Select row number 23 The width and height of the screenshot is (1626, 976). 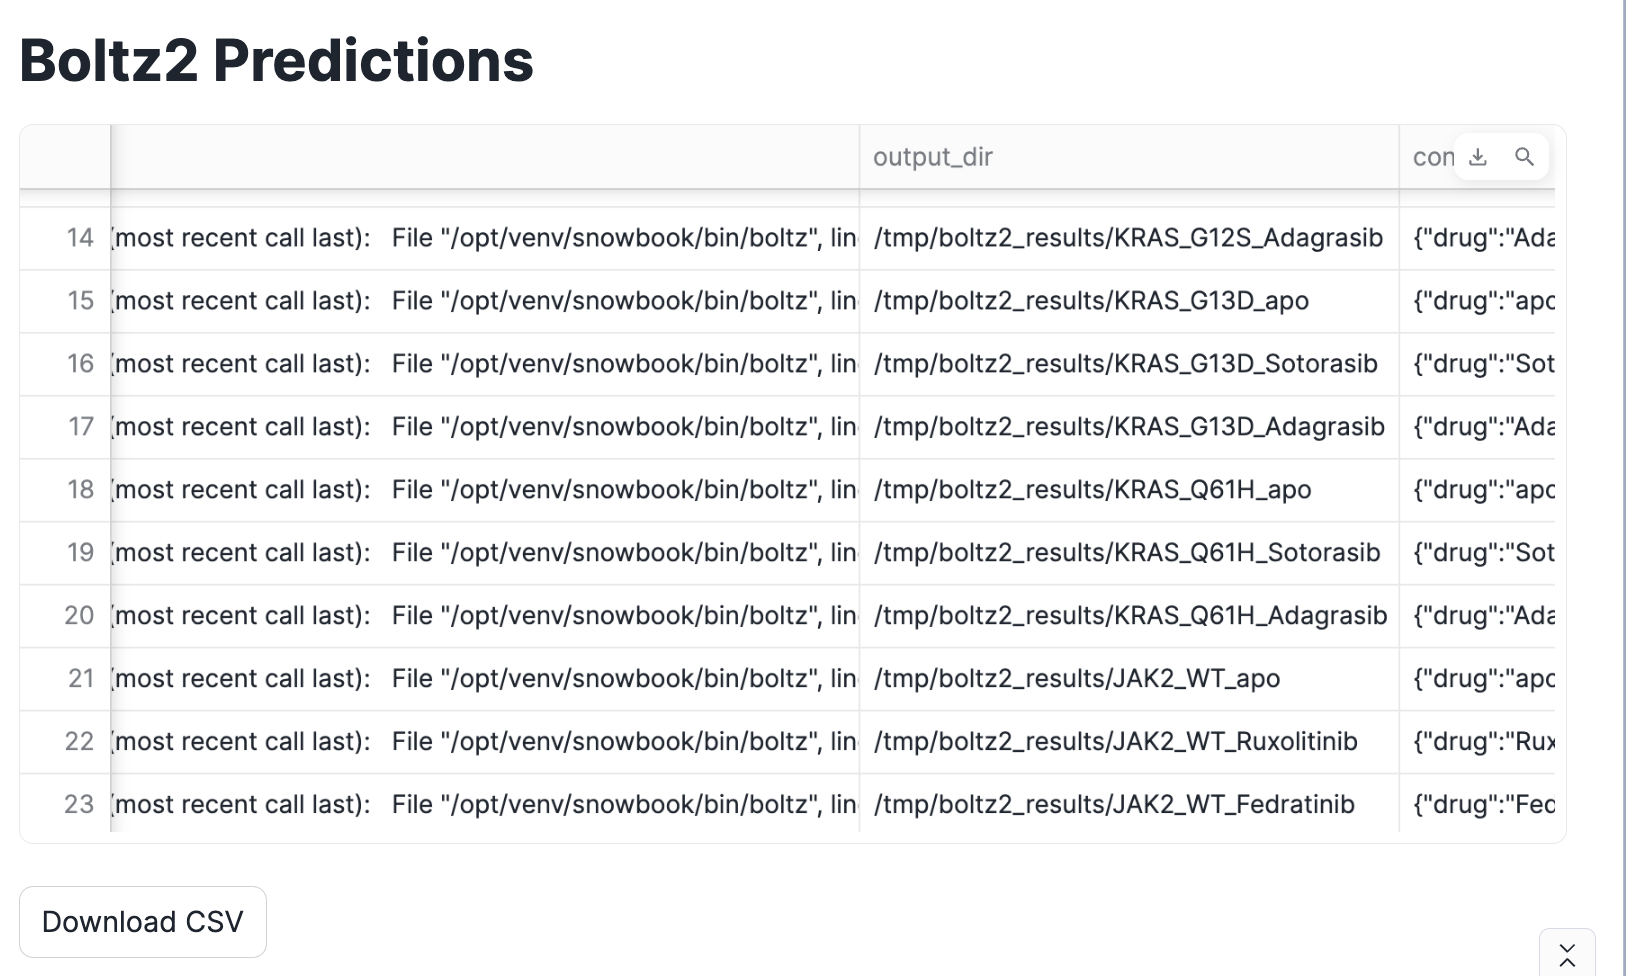[79, 805]
